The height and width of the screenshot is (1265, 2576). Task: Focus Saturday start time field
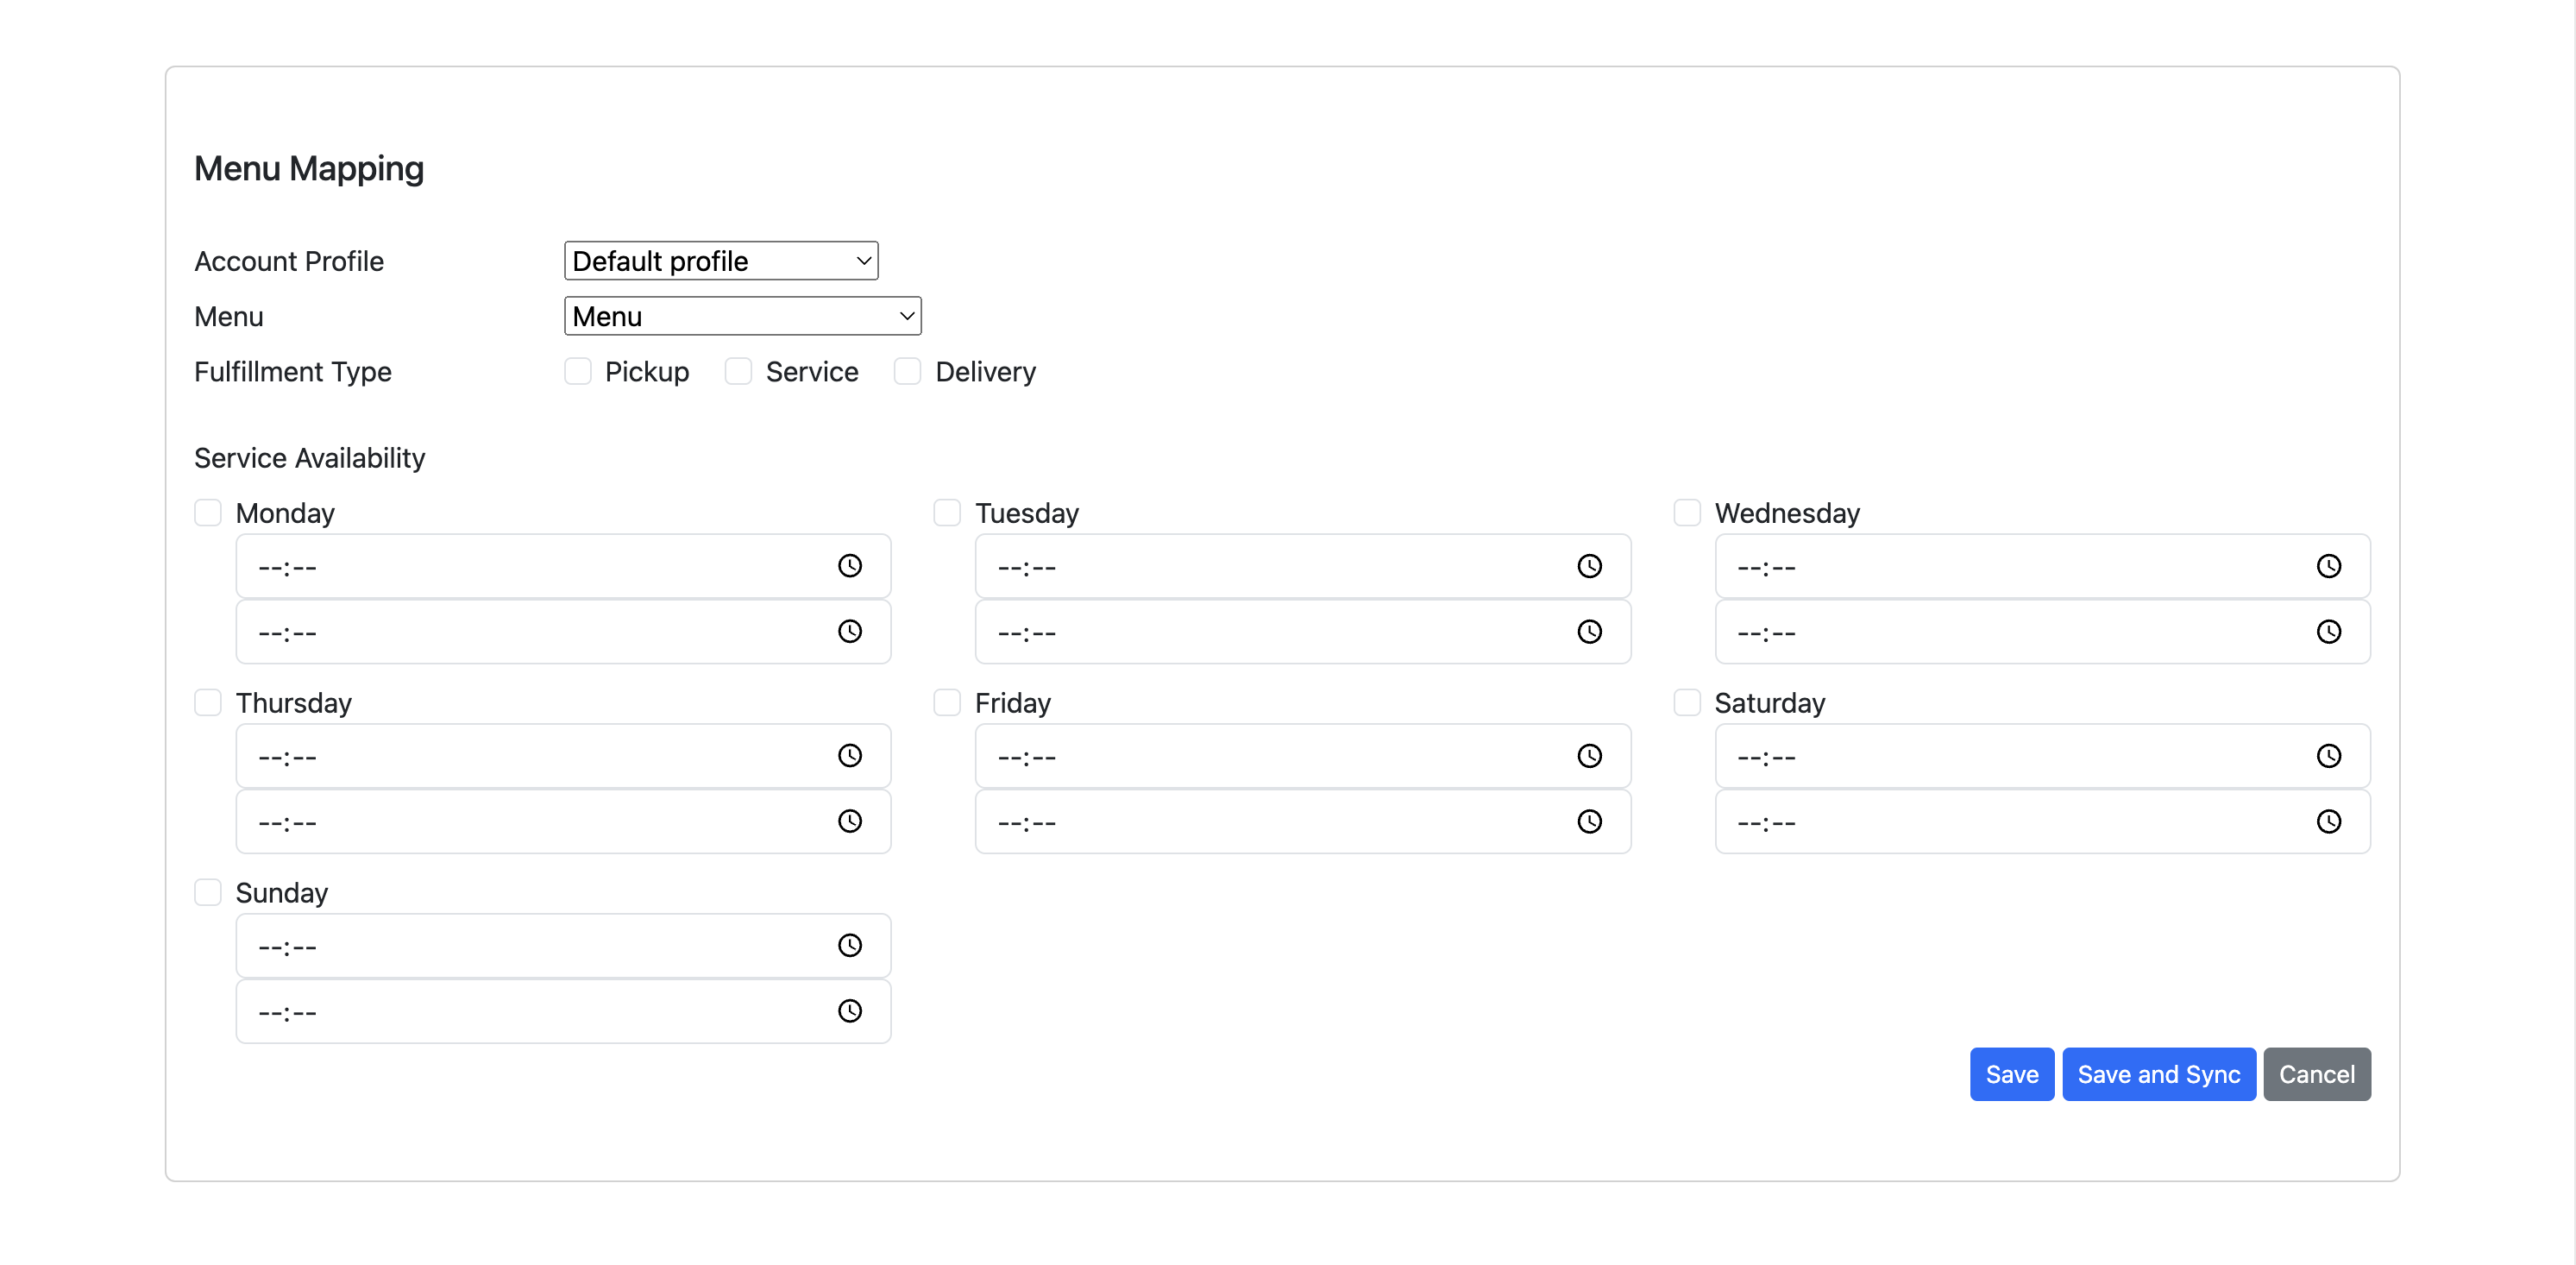[2043, 756]
